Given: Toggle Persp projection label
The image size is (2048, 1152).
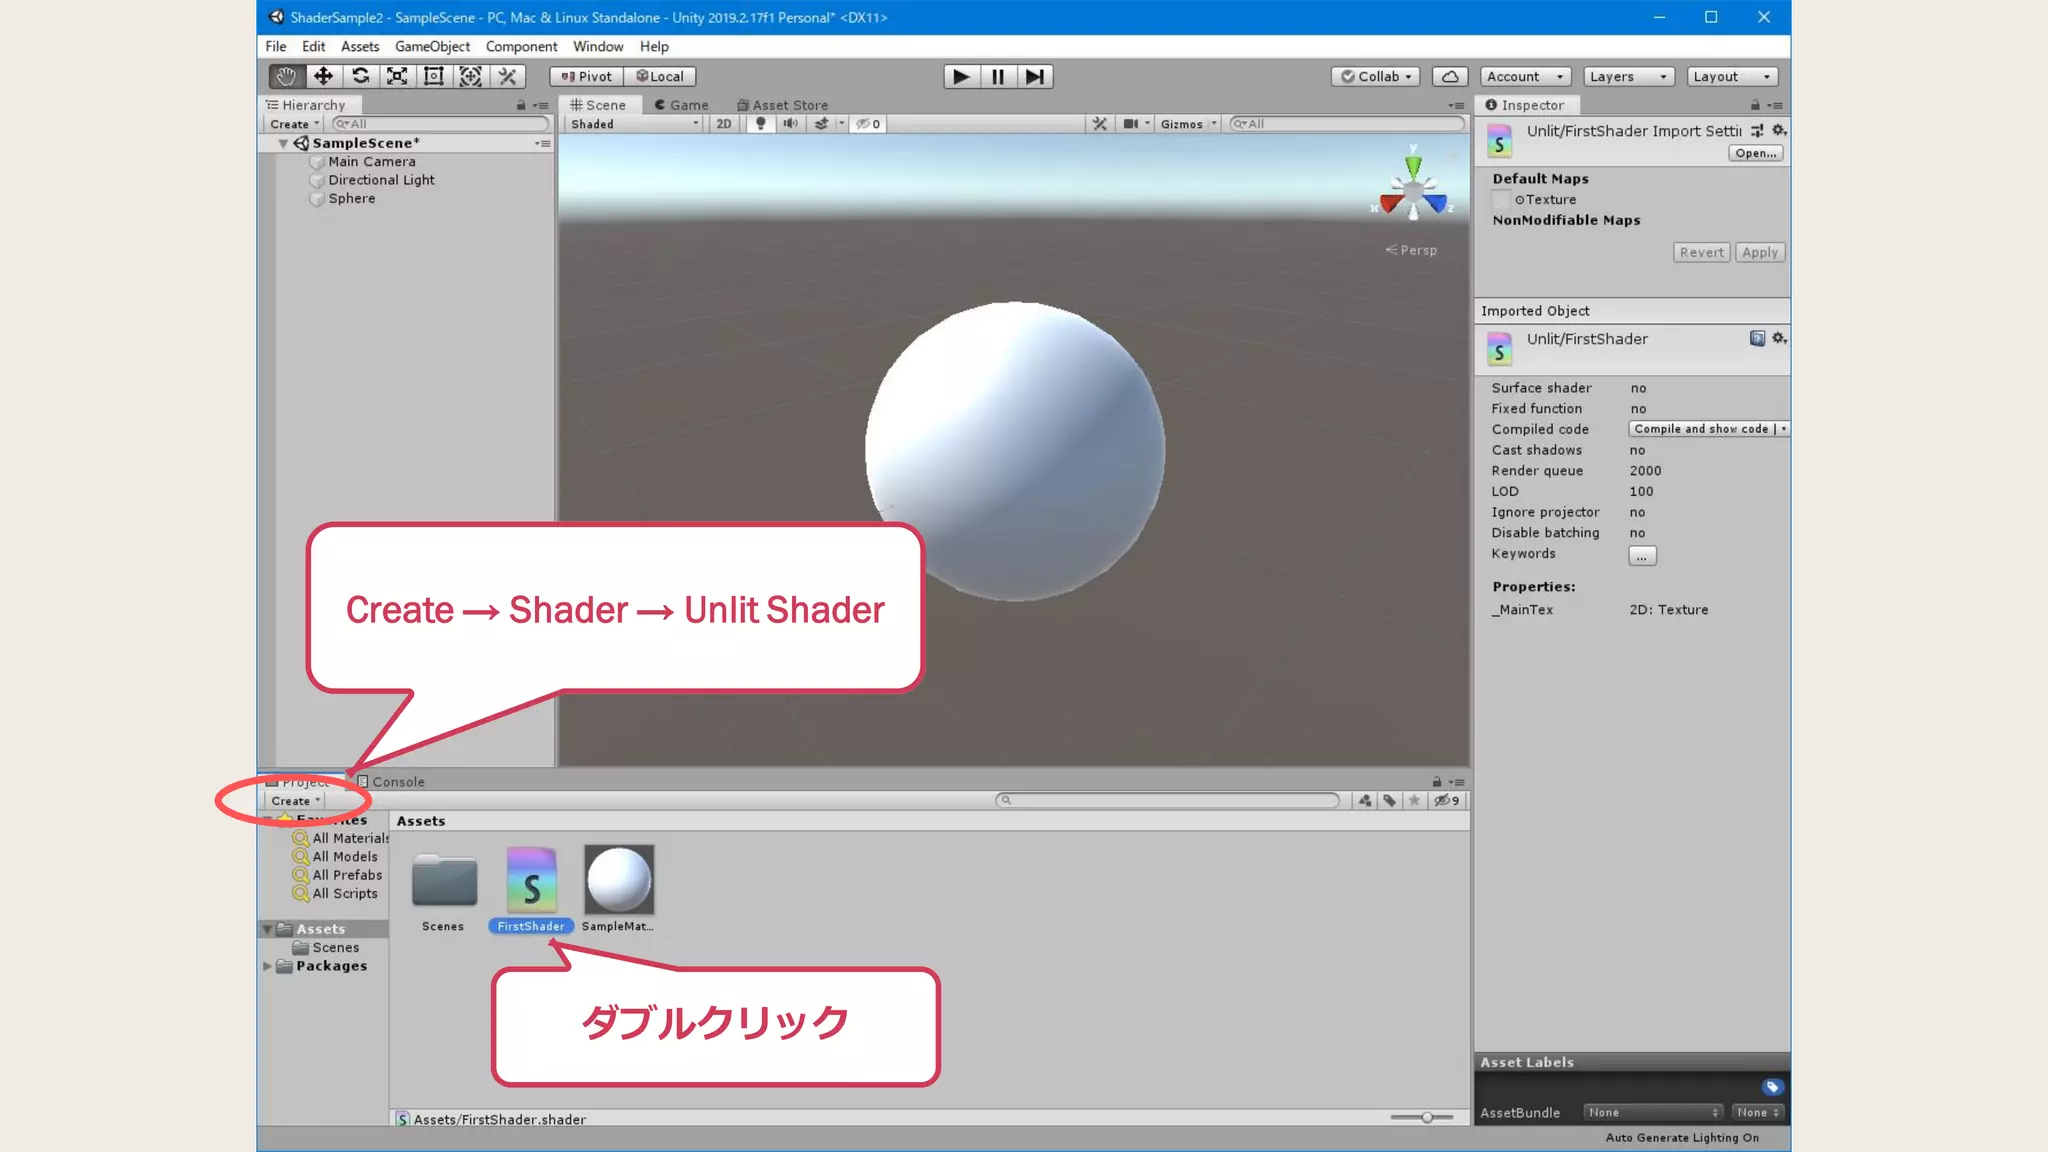Looking at the screenshot, I should 1411,250.
